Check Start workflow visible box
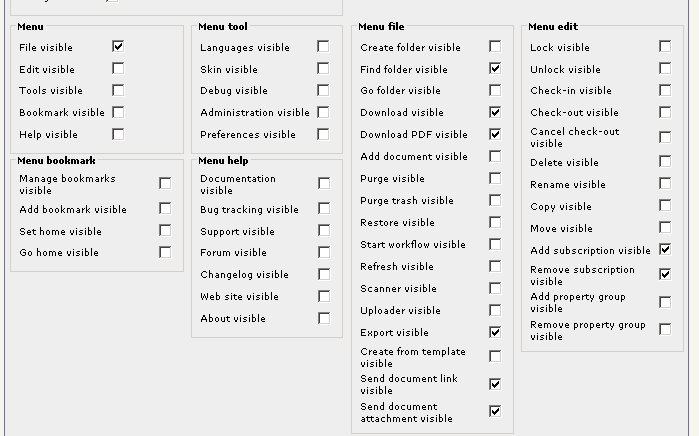699x436 pixels. (x=495, y=244)
